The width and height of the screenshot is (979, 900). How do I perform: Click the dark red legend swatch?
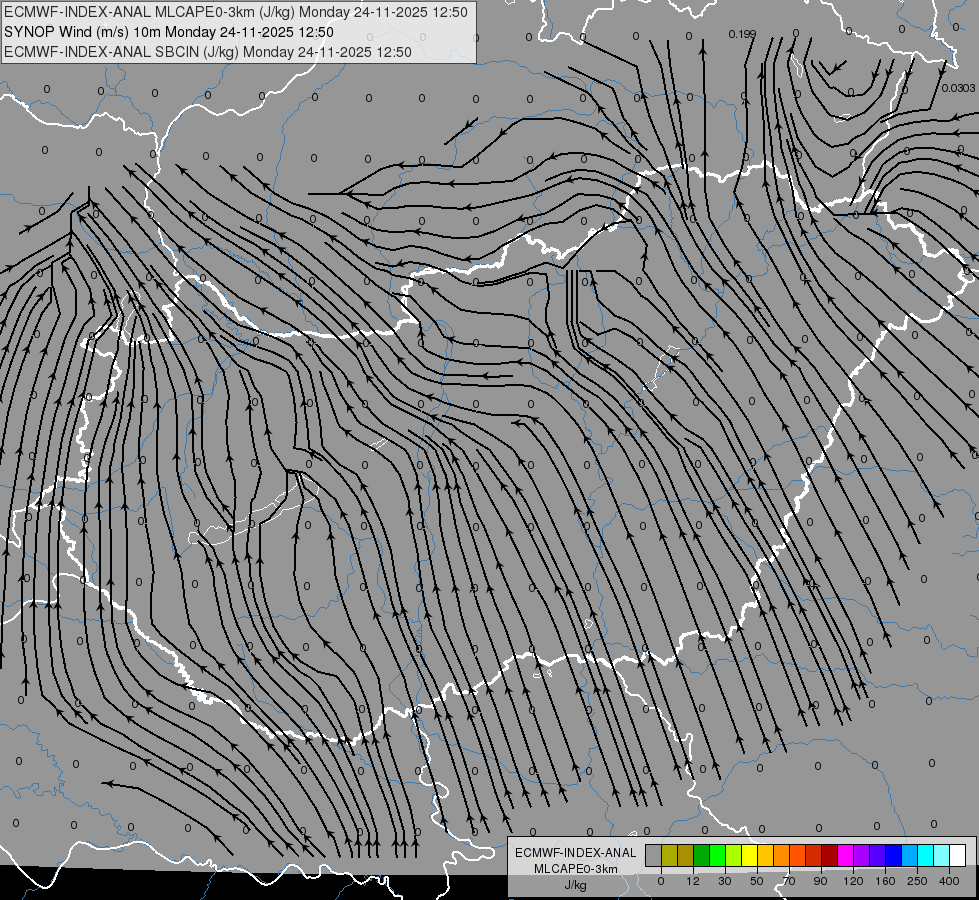point(829,855)
